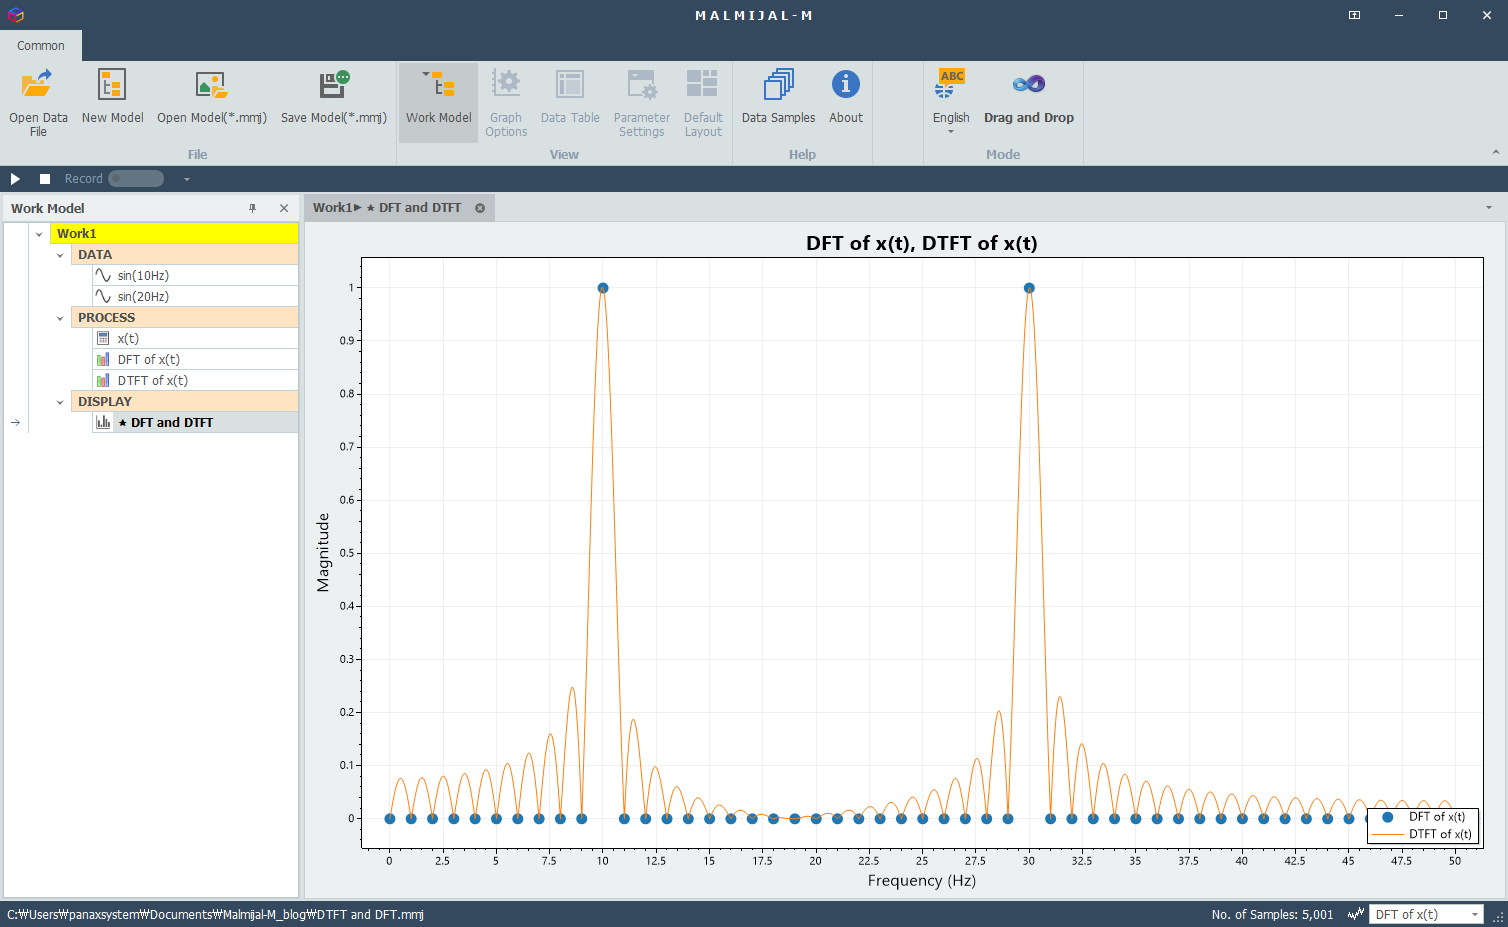Select the Drag and Drop mode icon
This screenshot has height=927, width=1508.
pyautogui.click(x=1028, y=85)
